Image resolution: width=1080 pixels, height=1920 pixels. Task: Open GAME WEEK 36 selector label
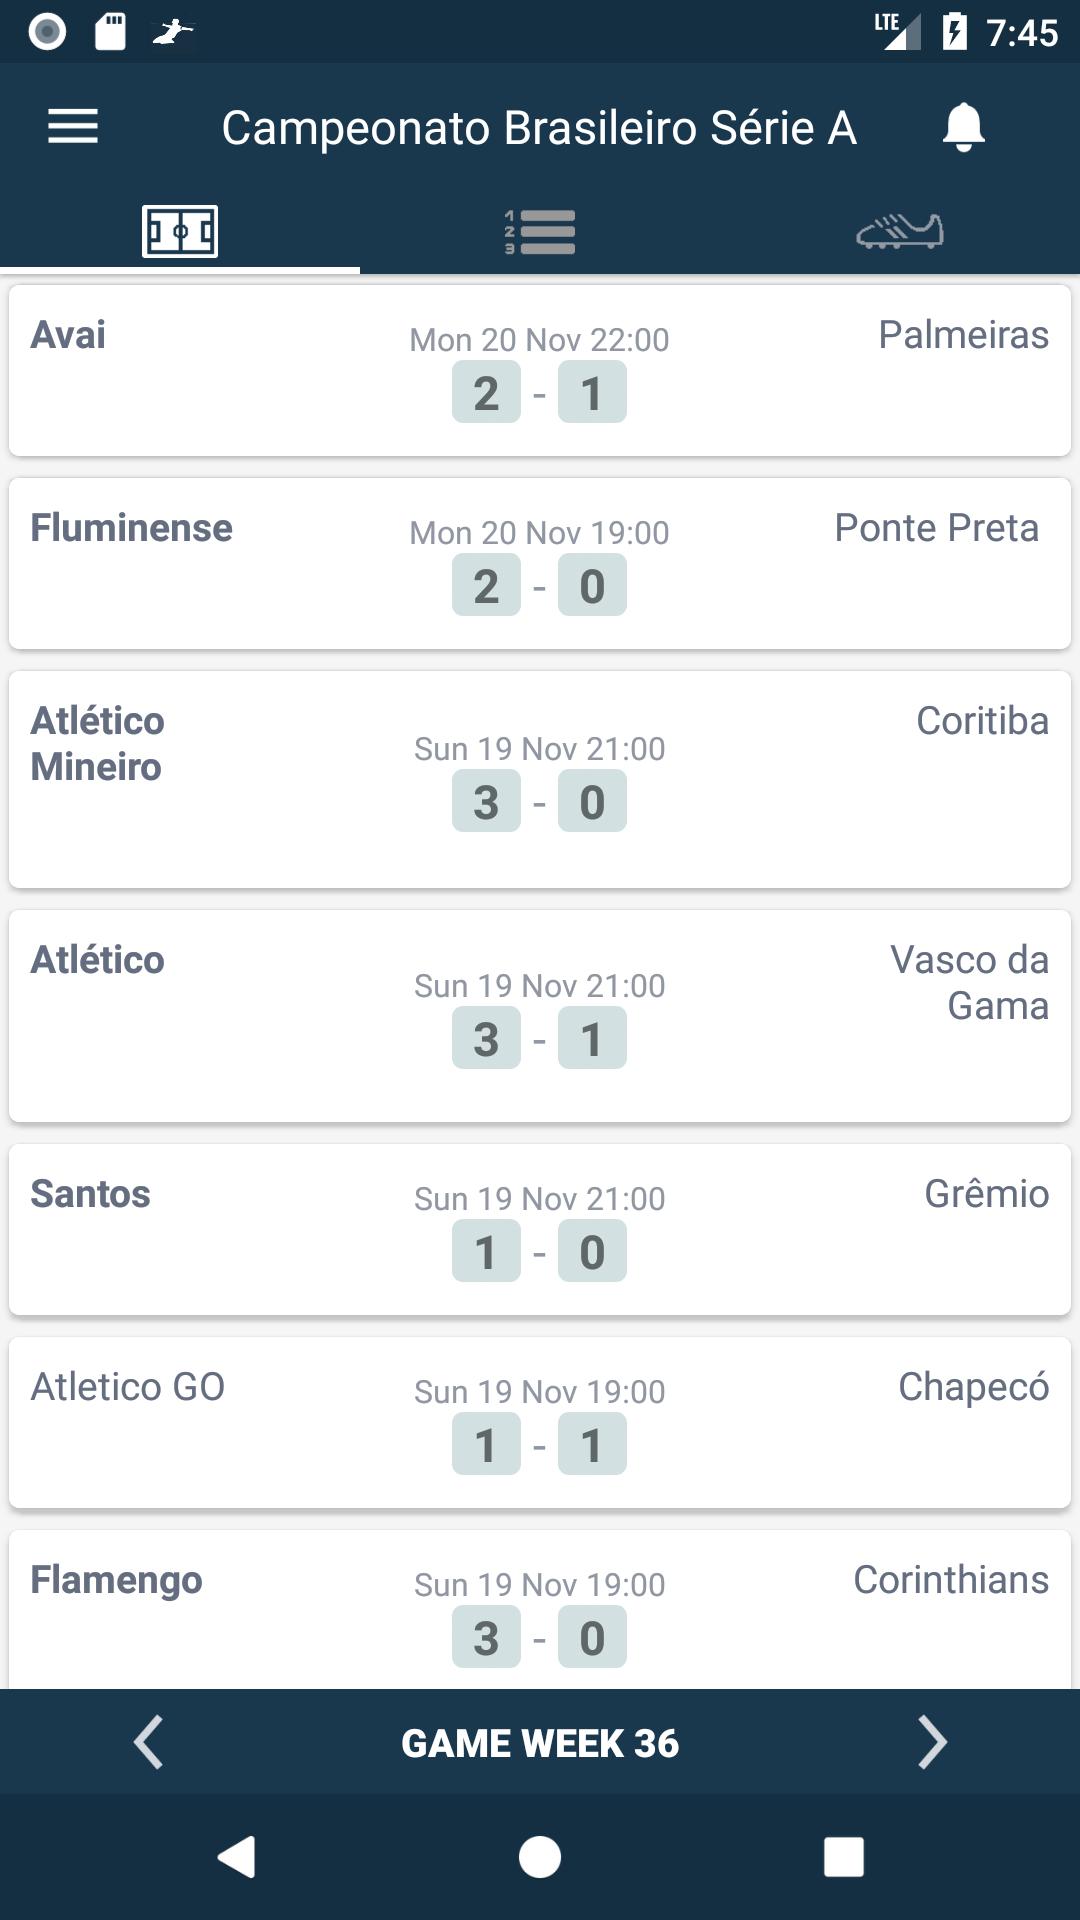click(540, 1743)
